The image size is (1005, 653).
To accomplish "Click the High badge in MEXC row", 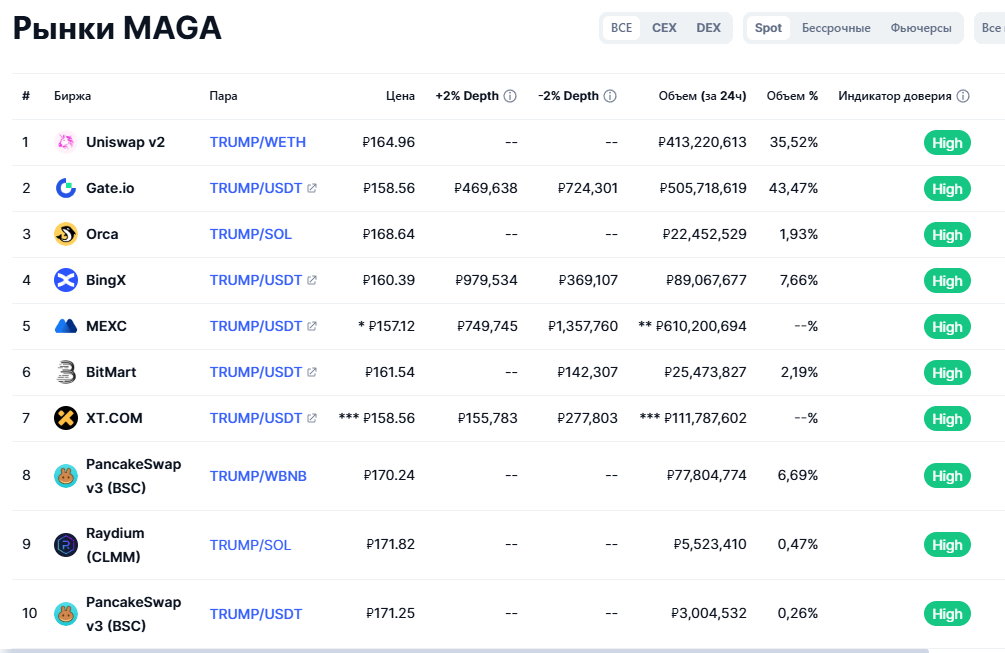I will click(x=947, y=327).
